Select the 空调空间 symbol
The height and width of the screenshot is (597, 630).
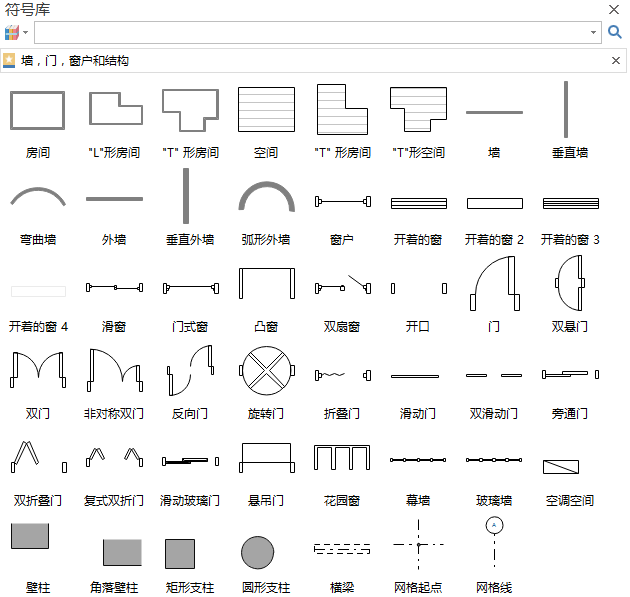[561, 467]
